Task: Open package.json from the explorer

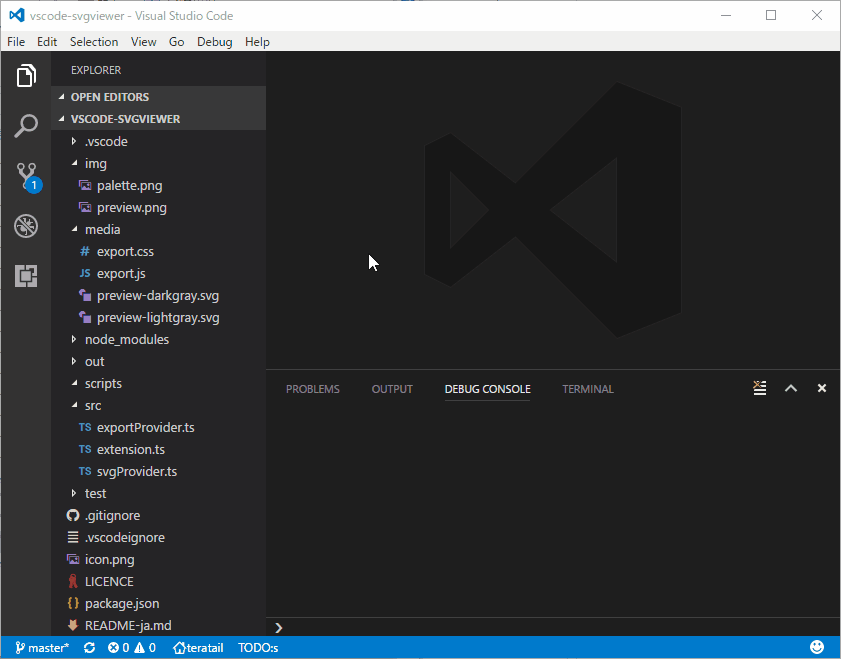Action: coord(125,603)
